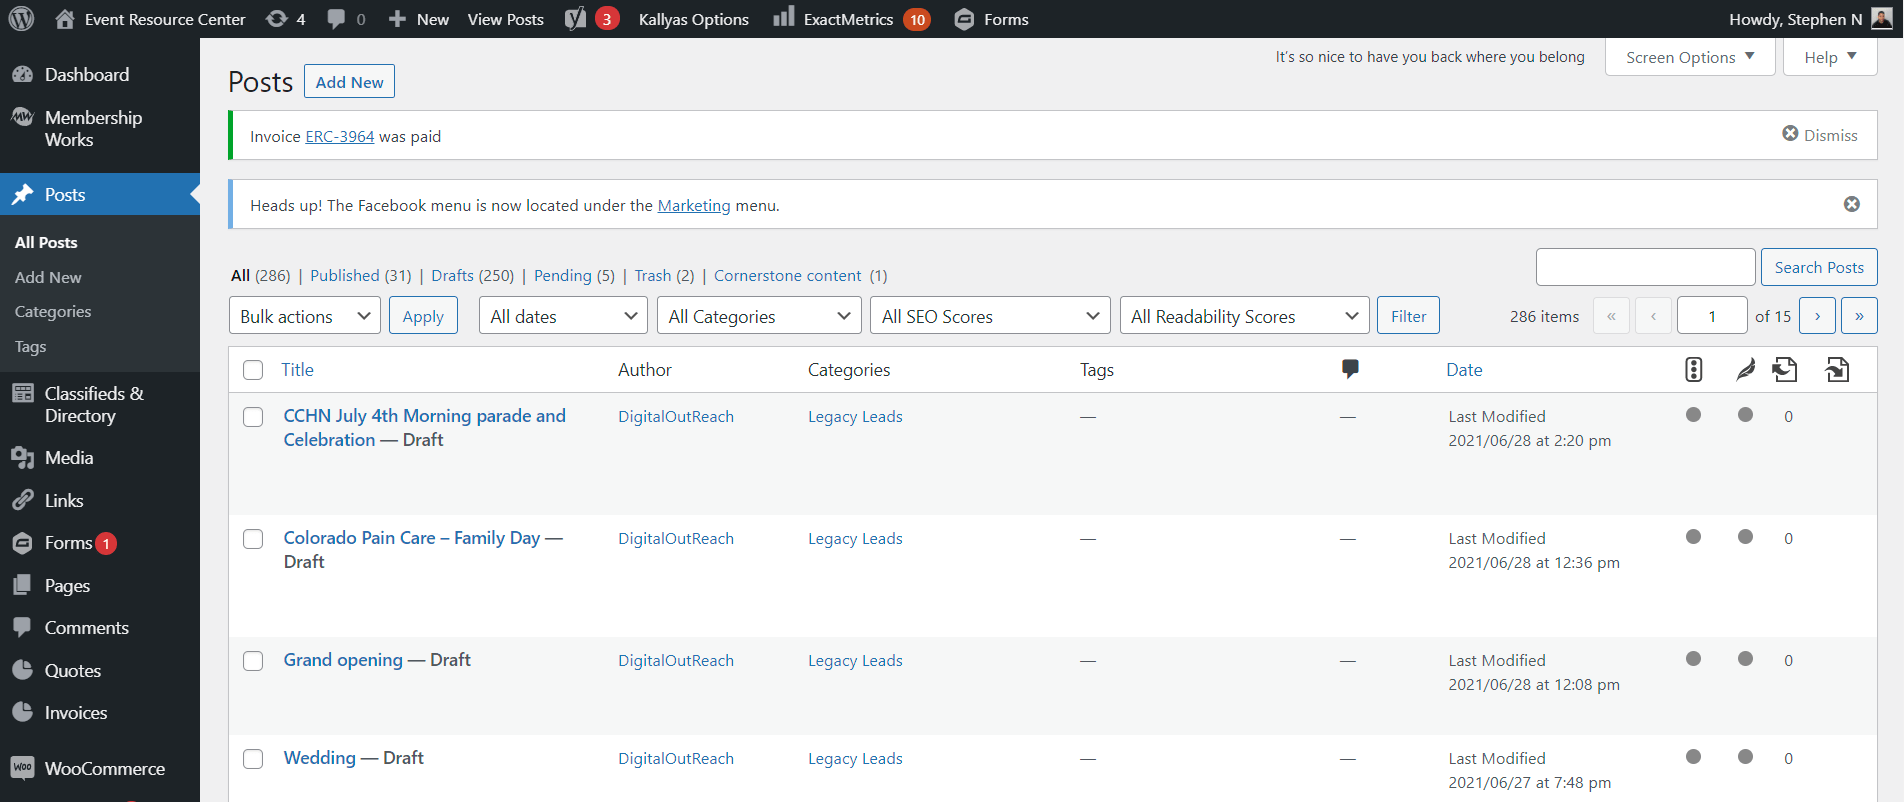
Task: Expand the Help panel
Action: tap(1830, 57)
